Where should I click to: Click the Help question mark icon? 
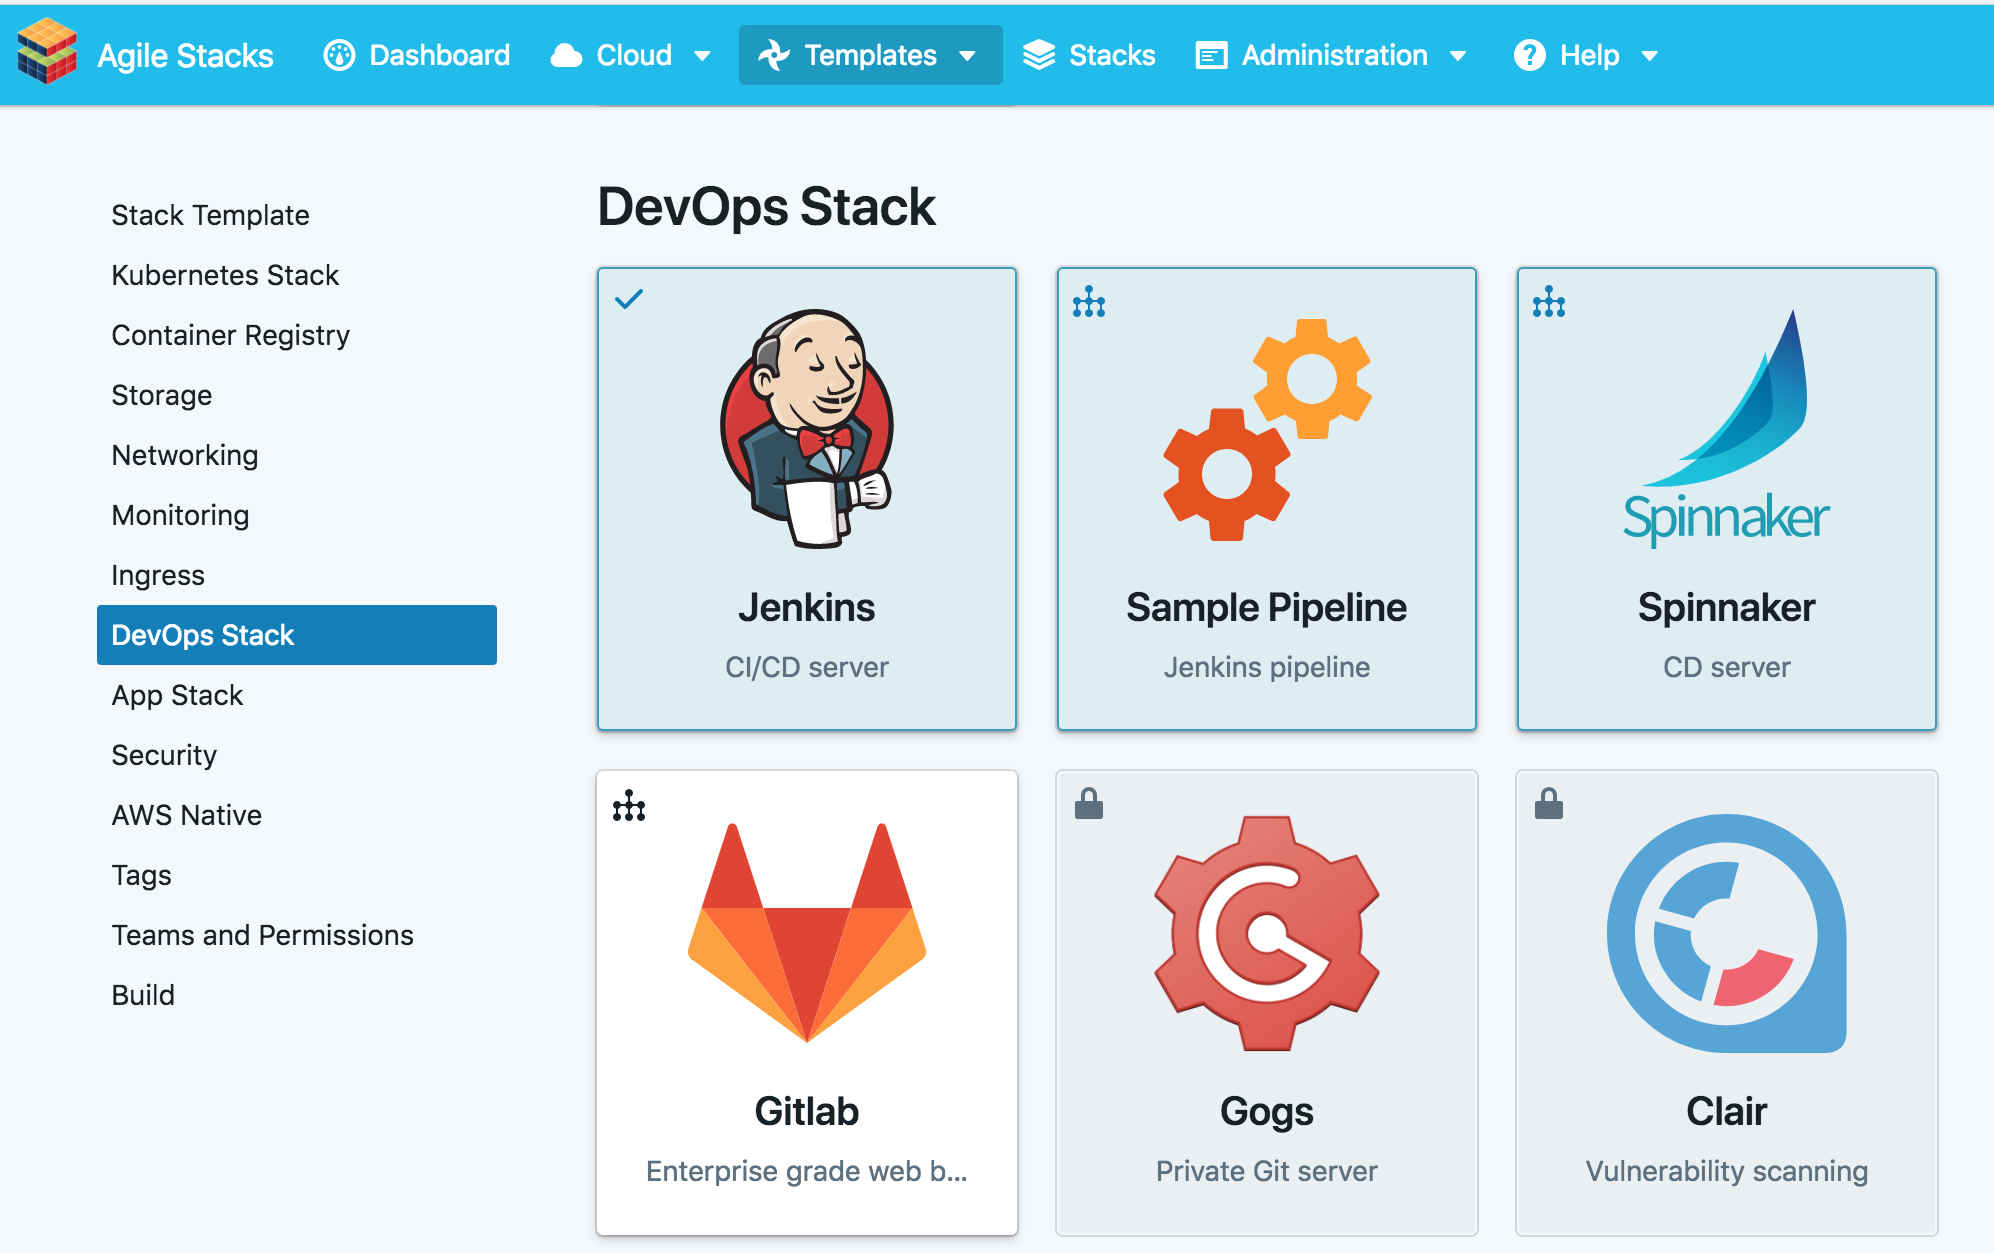(x=1529, y=55)
